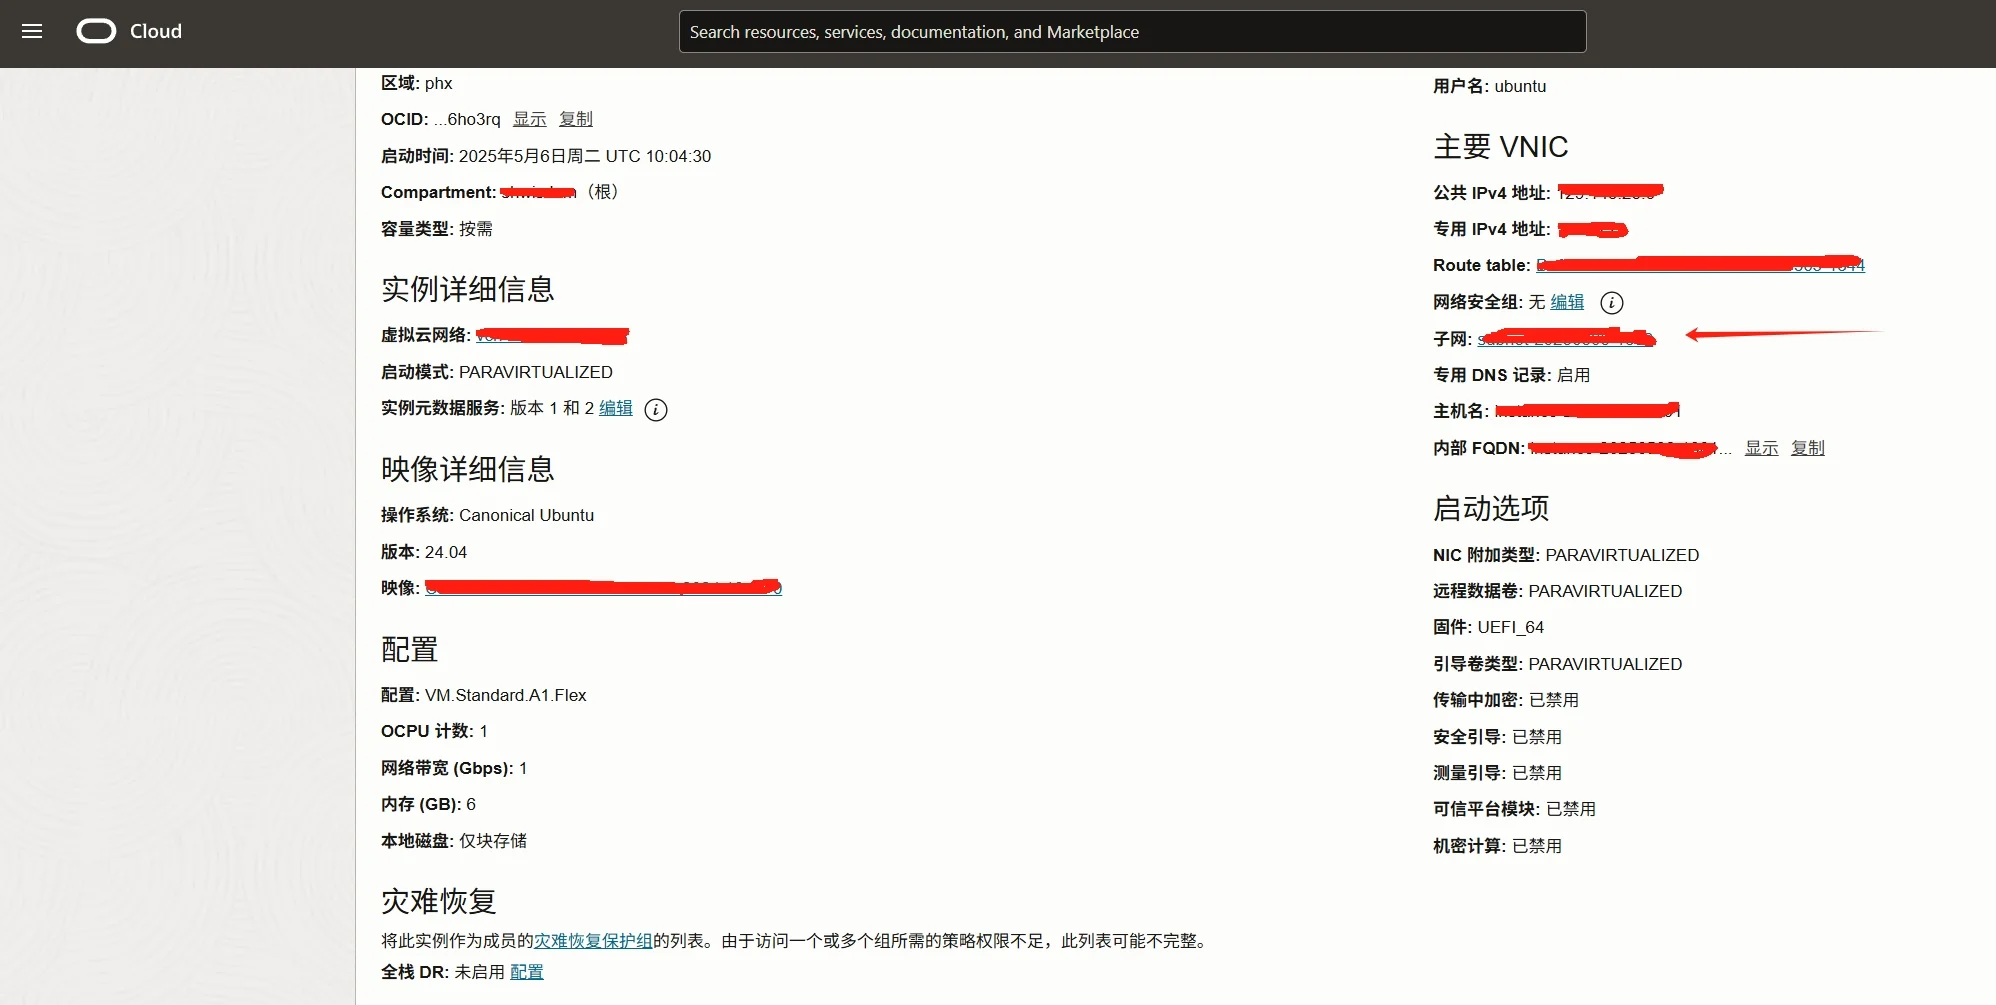Select the 测量引导 已禁用 text
1996x1005 pixels.
pos(1497,773)
